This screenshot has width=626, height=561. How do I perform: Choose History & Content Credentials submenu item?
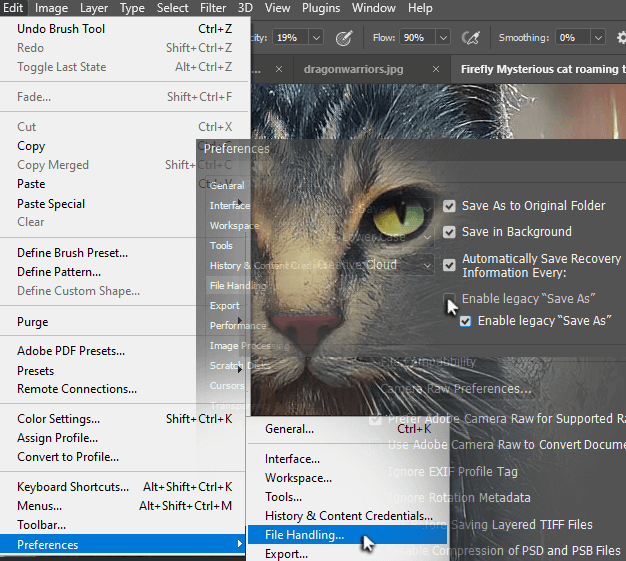(347, 516)
